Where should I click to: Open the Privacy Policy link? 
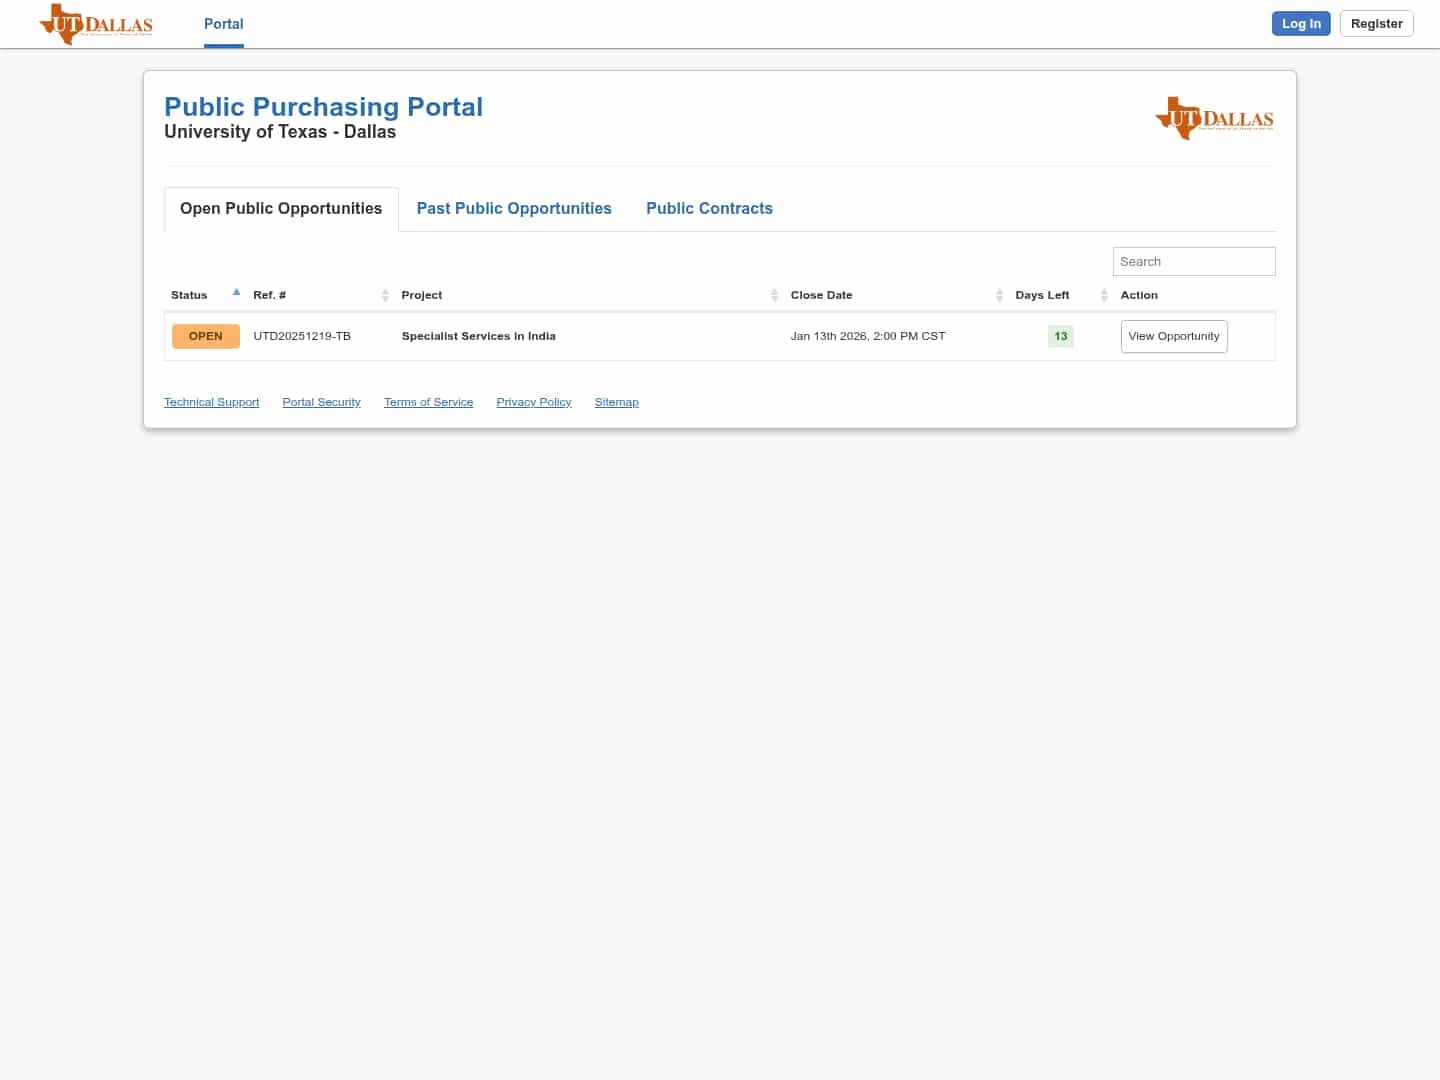533,402
